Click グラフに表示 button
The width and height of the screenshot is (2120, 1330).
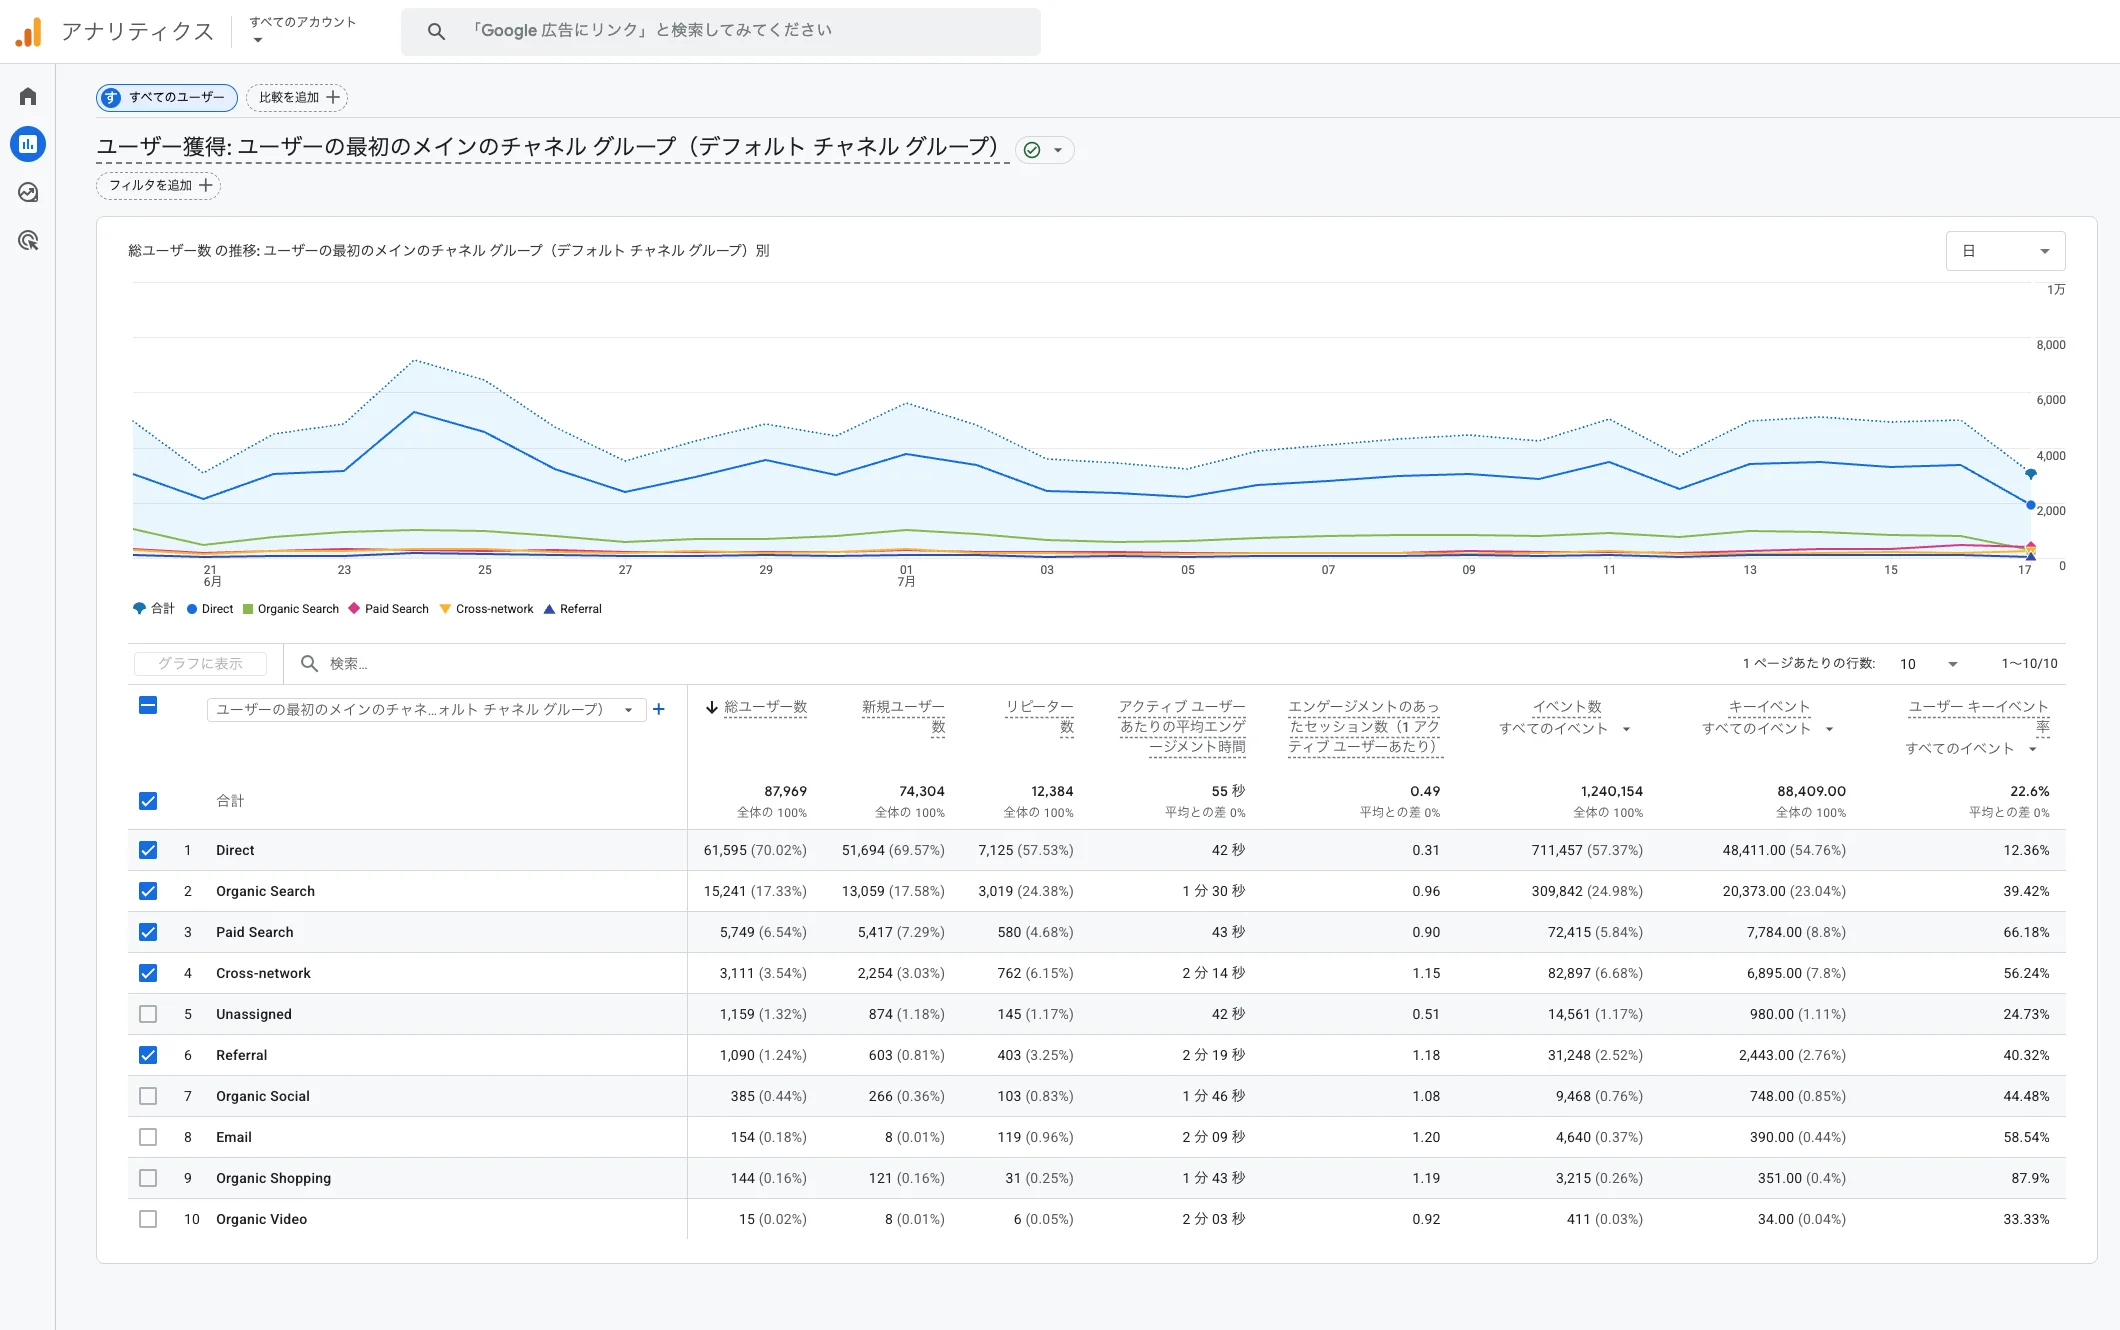pos(200,664)
